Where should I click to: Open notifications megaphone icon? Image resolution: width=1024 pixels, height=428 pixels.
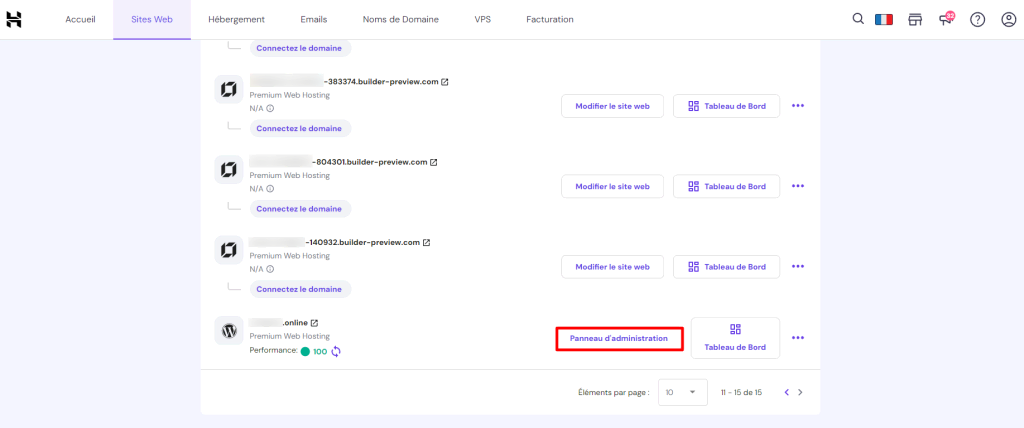pyautogui.click(x=946, y=19)
